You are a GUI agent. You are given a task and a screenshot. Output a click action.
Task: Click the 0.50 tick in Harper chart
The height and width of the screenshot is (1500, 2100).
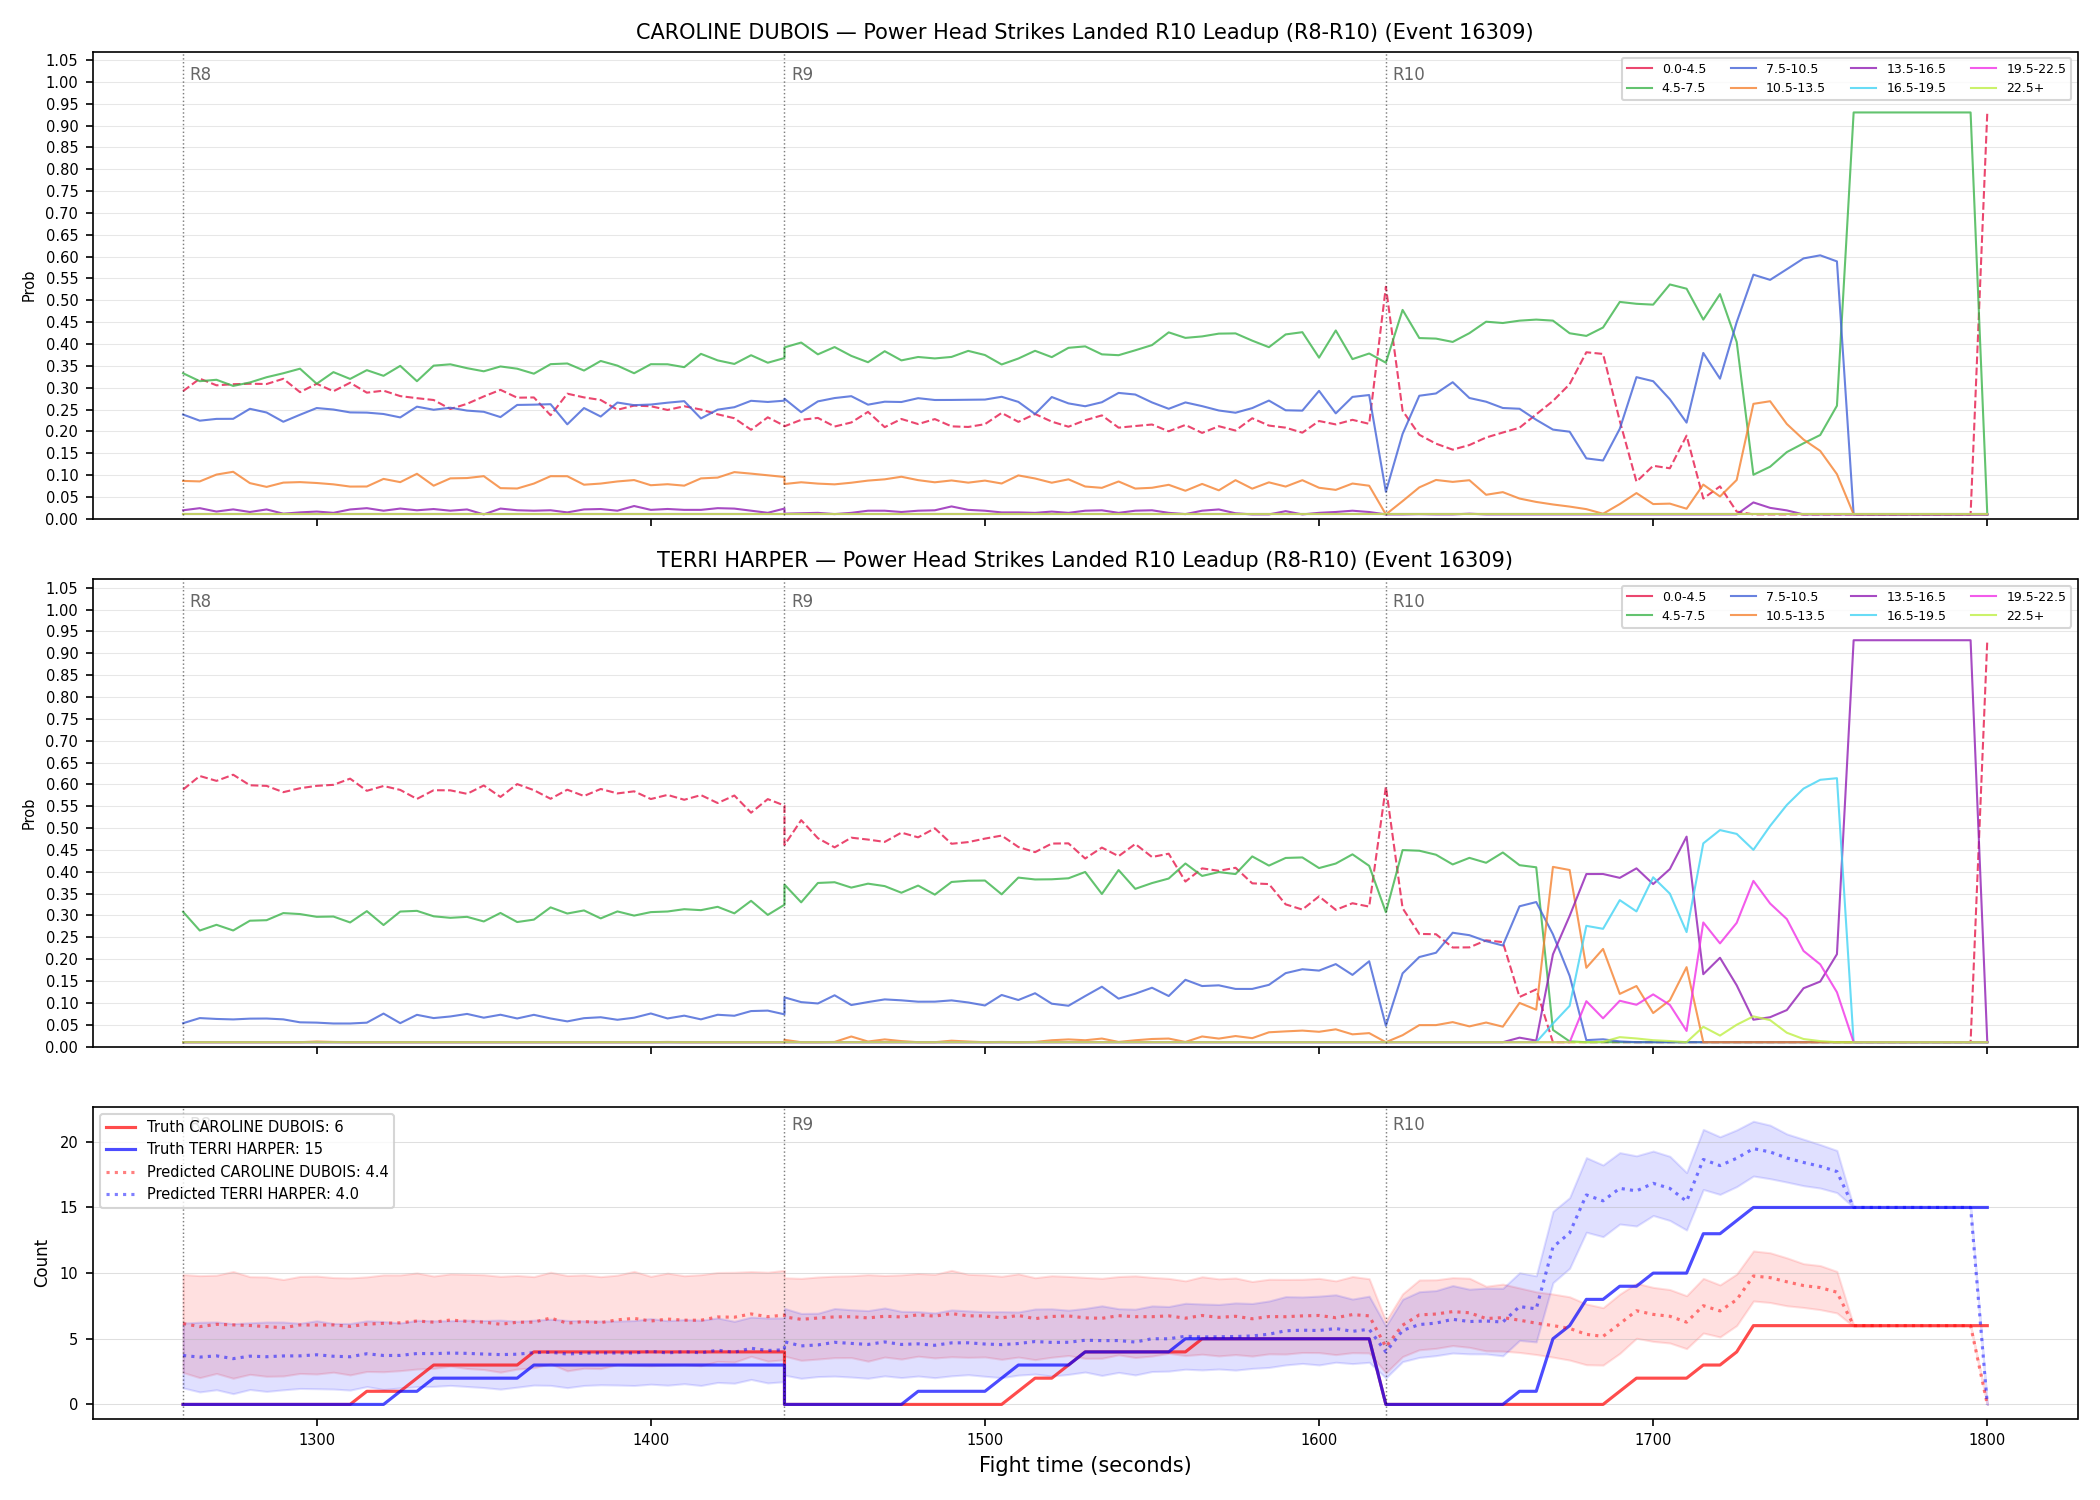pyautogui.click(x=62, y=828)
